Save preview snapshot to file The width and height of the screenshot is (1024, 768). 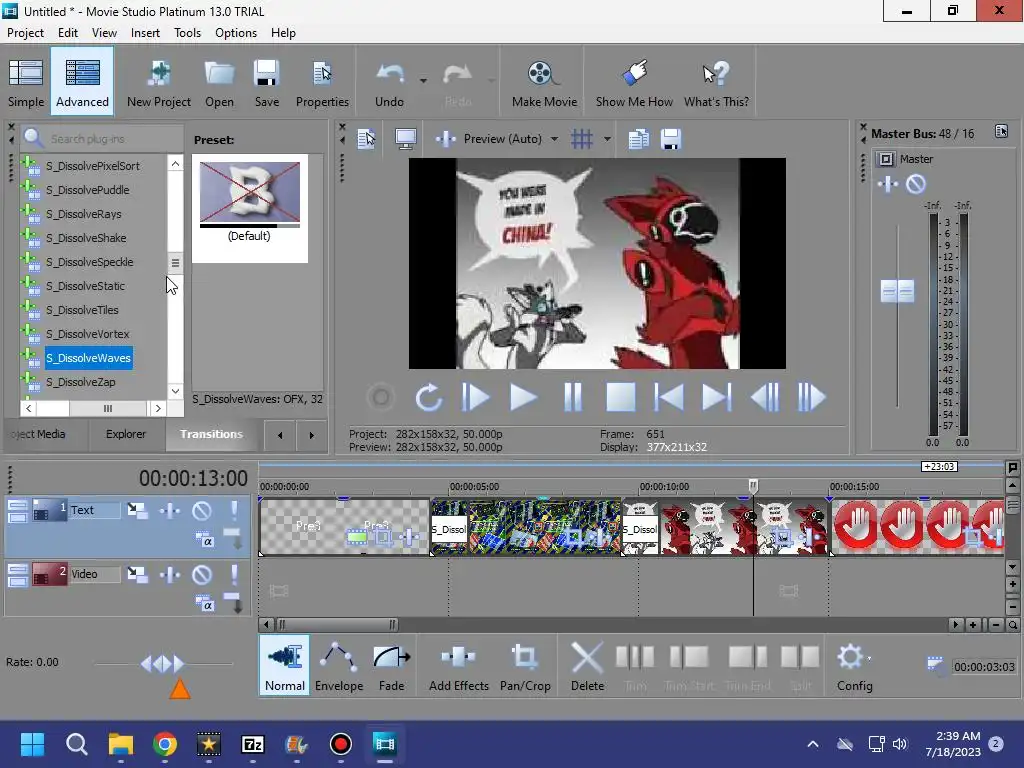point(671,138)
